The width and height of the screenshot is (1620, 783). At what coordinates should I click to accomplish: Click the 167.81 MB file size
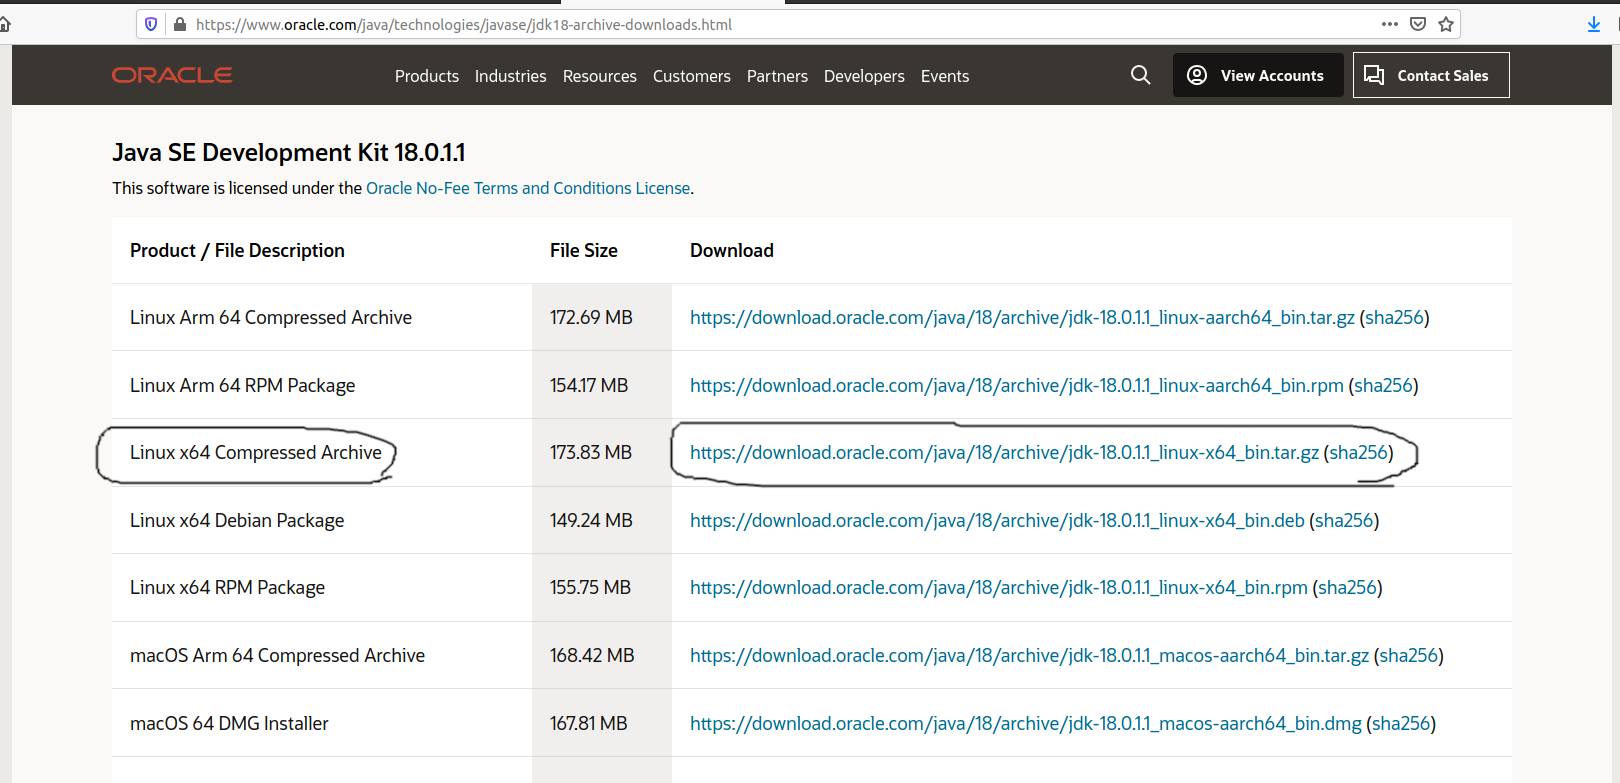[x=589, y=723]
